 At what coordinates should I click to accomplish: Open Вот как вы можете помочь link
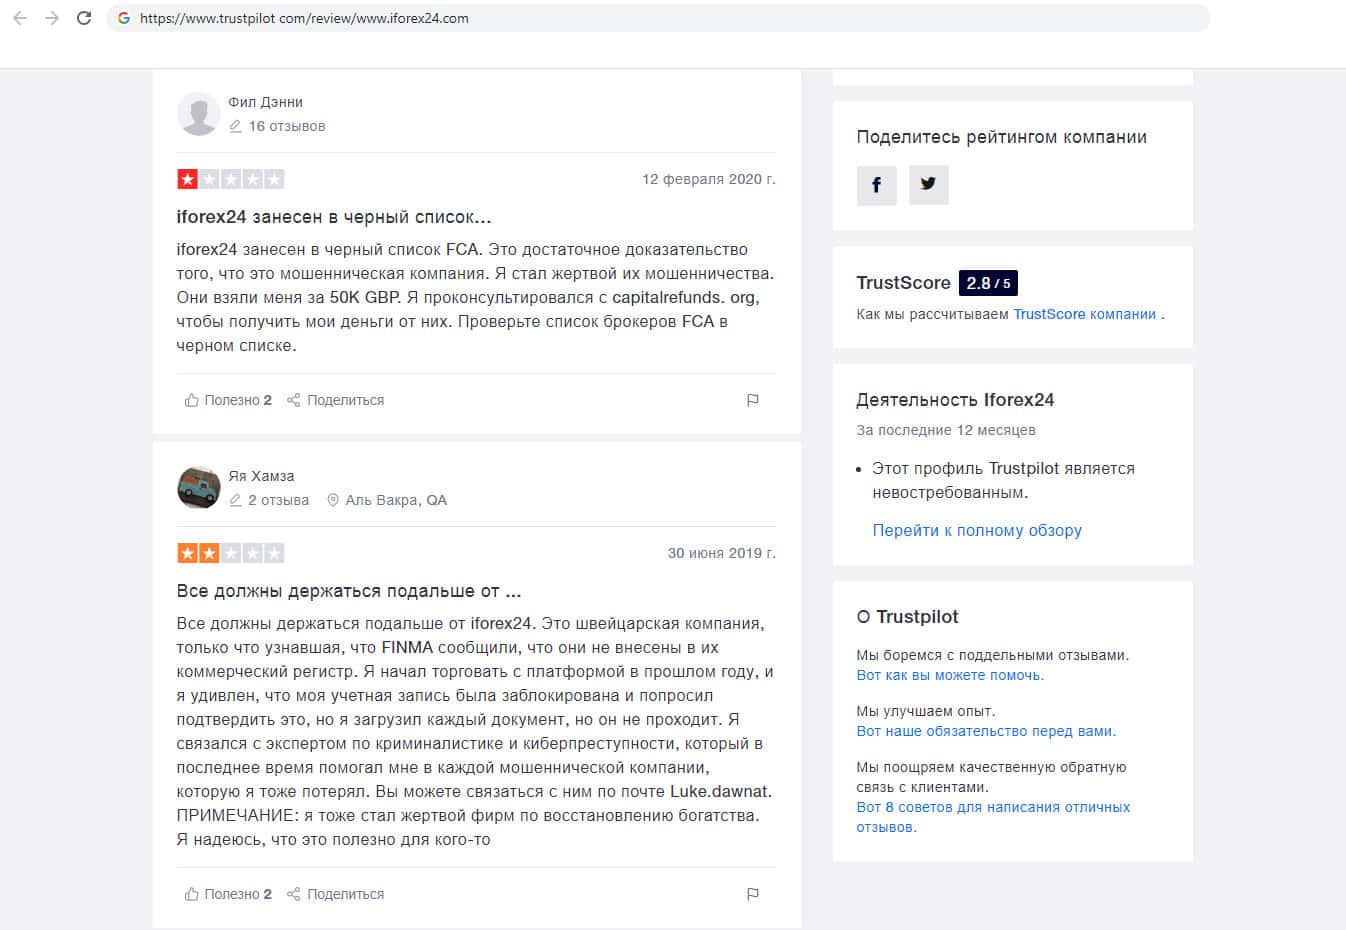pyautogui.click(x=949, y=675)
